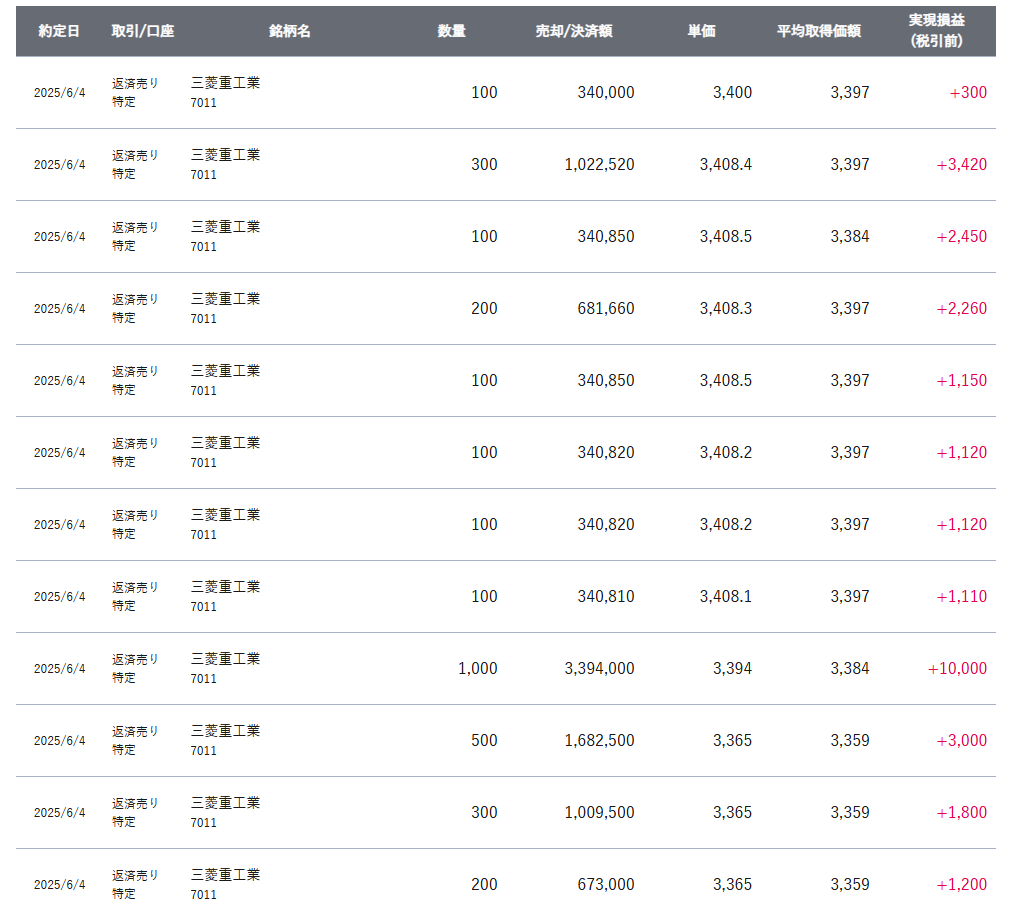Screen dimensions: 1019x903
Task: Select the +1,800 profit value
Action: tap(962, 813)
